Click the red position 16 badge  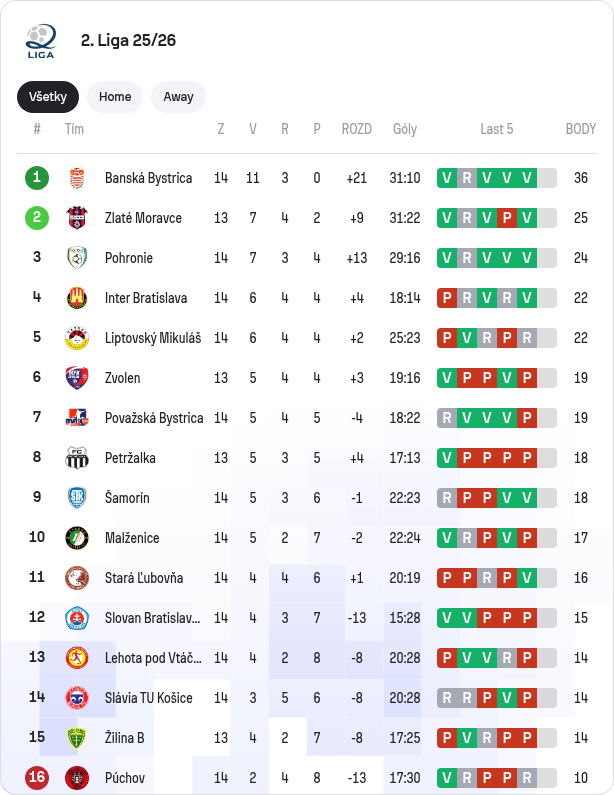click(37, 778)
